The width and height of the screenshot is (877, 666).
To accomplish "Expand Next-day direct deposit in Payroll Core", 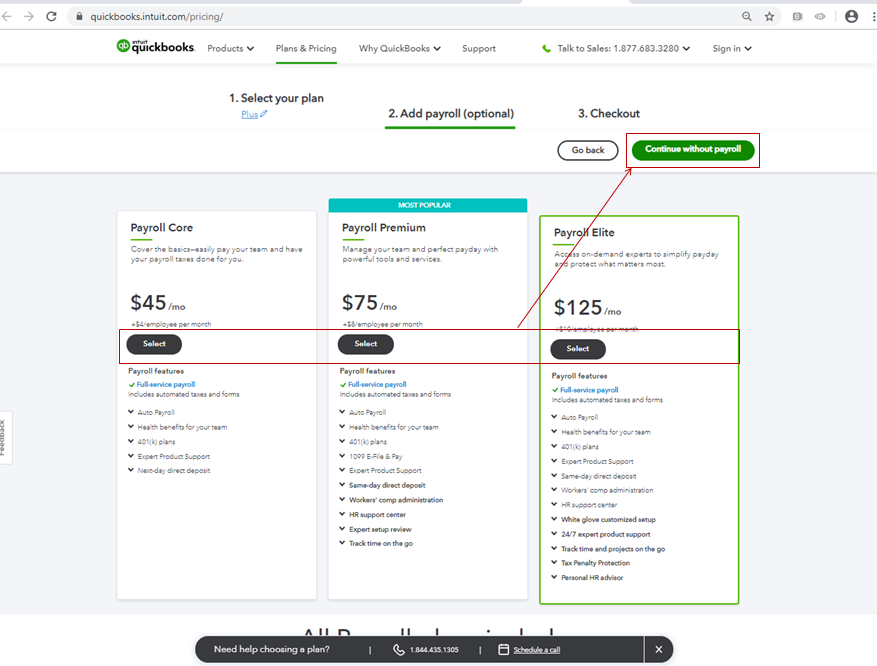I will tap(169, 471).
